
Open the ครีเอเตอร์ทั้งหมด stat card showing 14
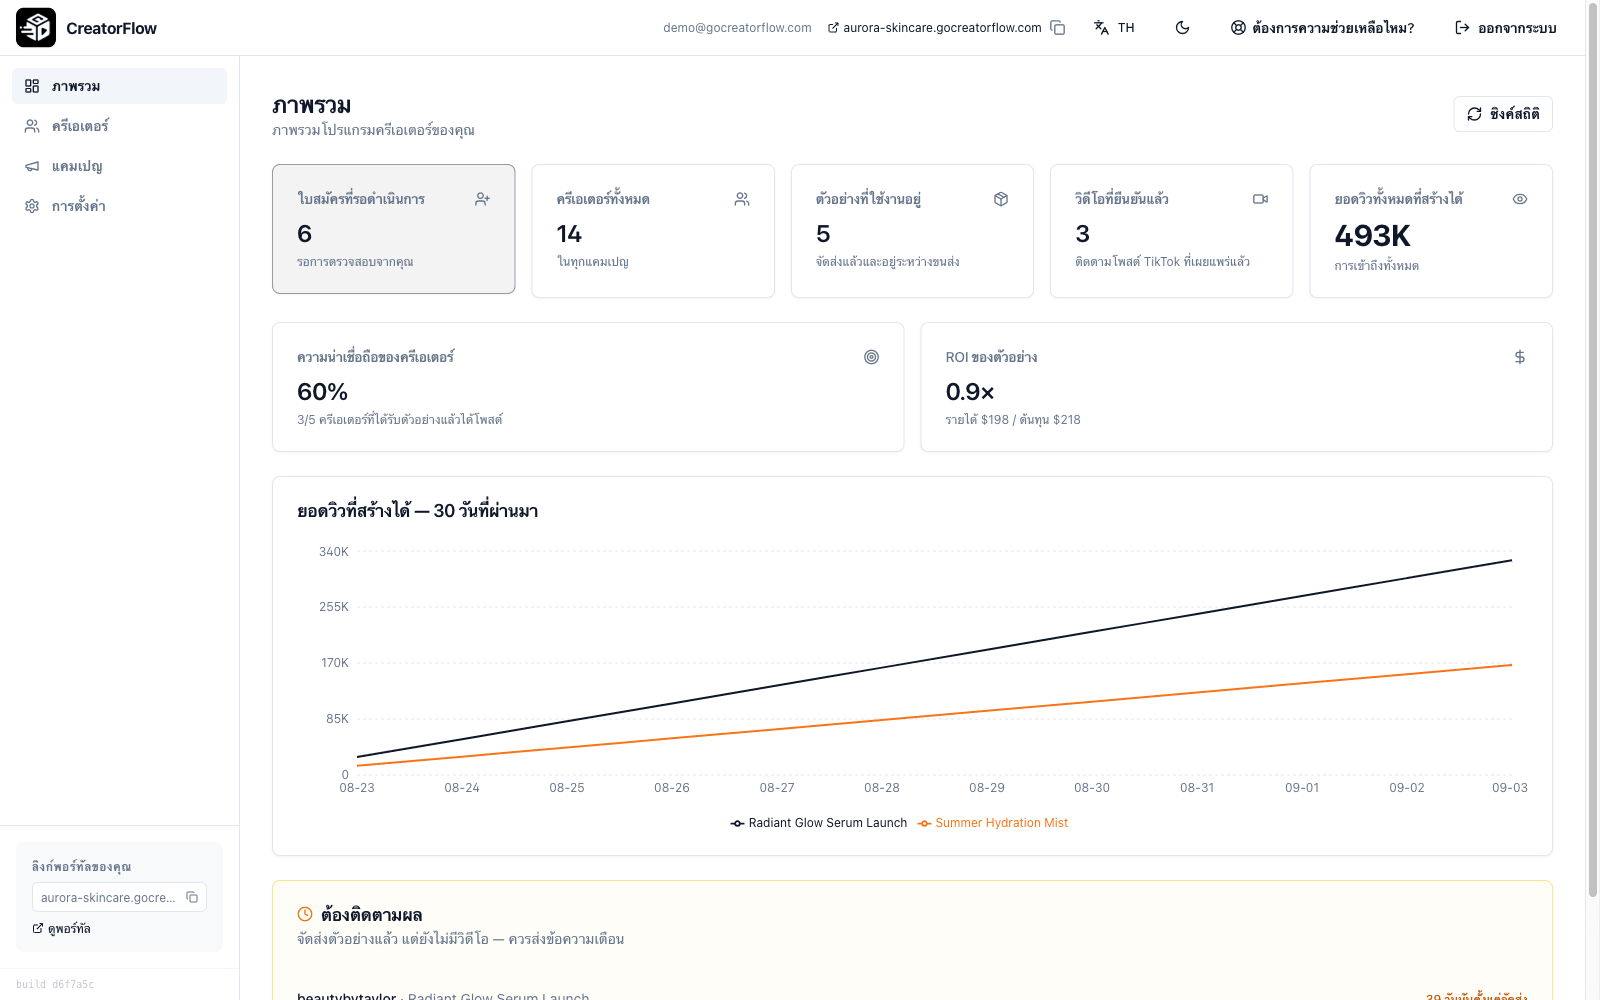coord(653,231)
